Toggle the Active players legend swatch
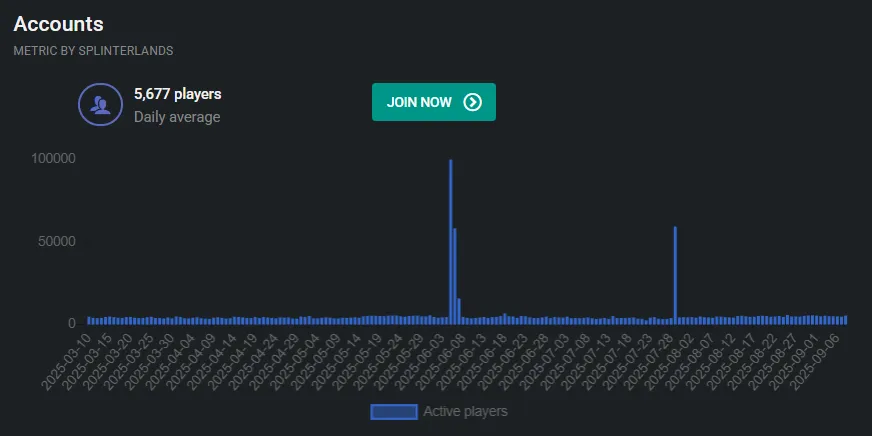The height and width of the screenshot is (436, 872). pyautogui.click(x=394, y=412)
